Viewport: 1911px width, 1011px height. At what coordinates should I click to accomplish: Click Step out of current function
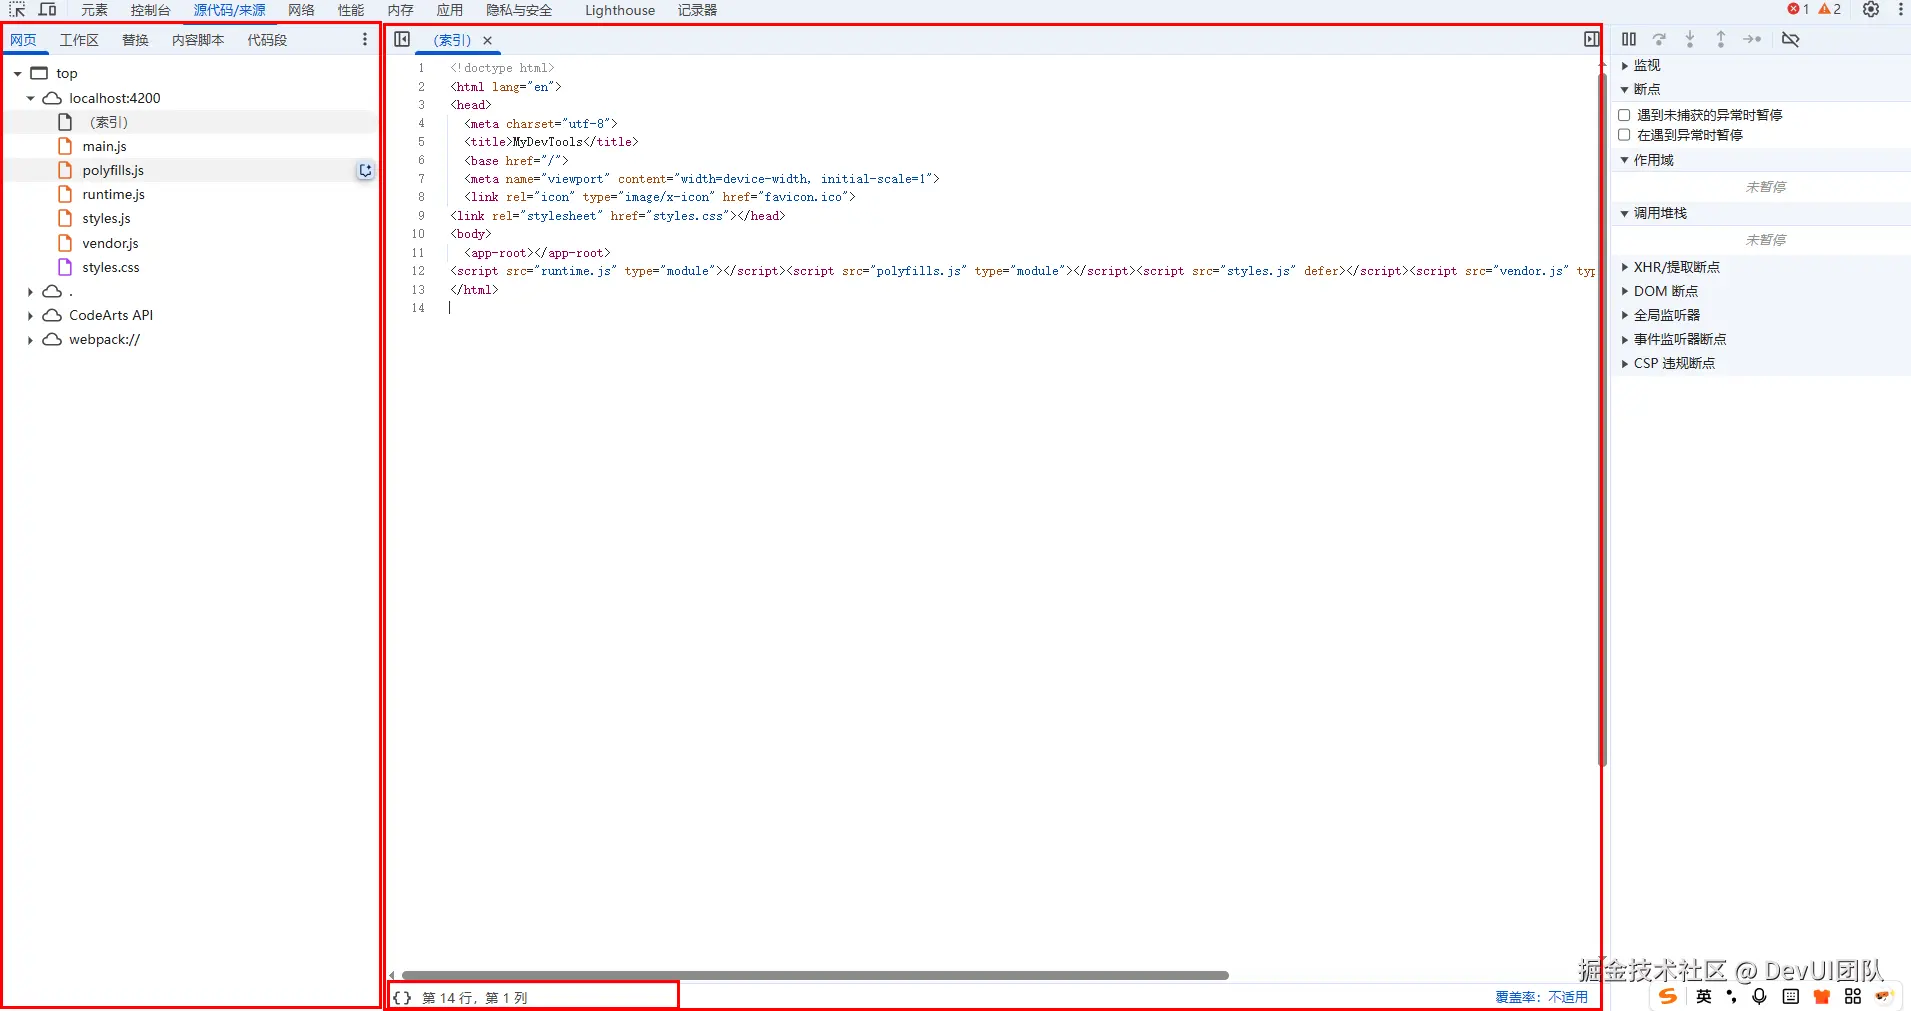1721,40
